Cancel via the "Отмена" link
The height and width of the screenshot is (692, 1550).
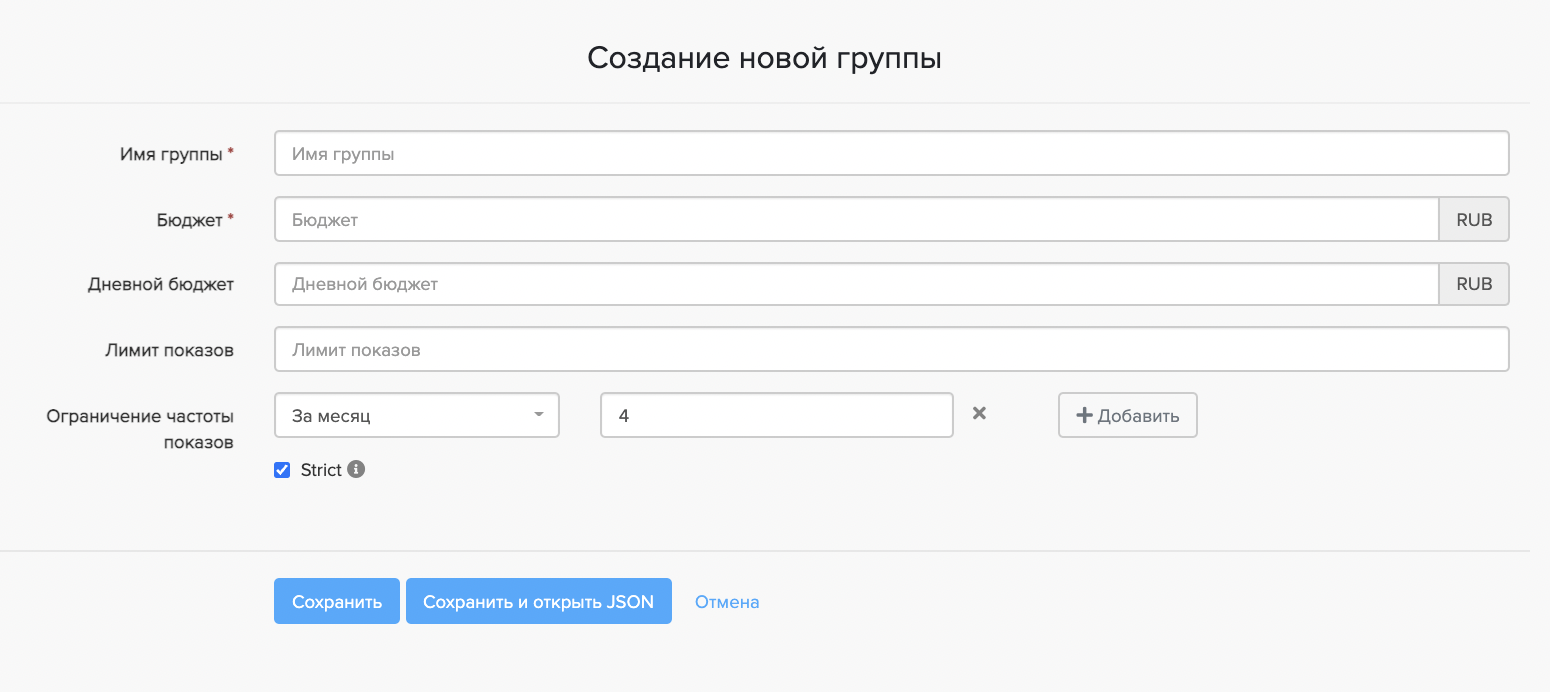pos(727,602)
